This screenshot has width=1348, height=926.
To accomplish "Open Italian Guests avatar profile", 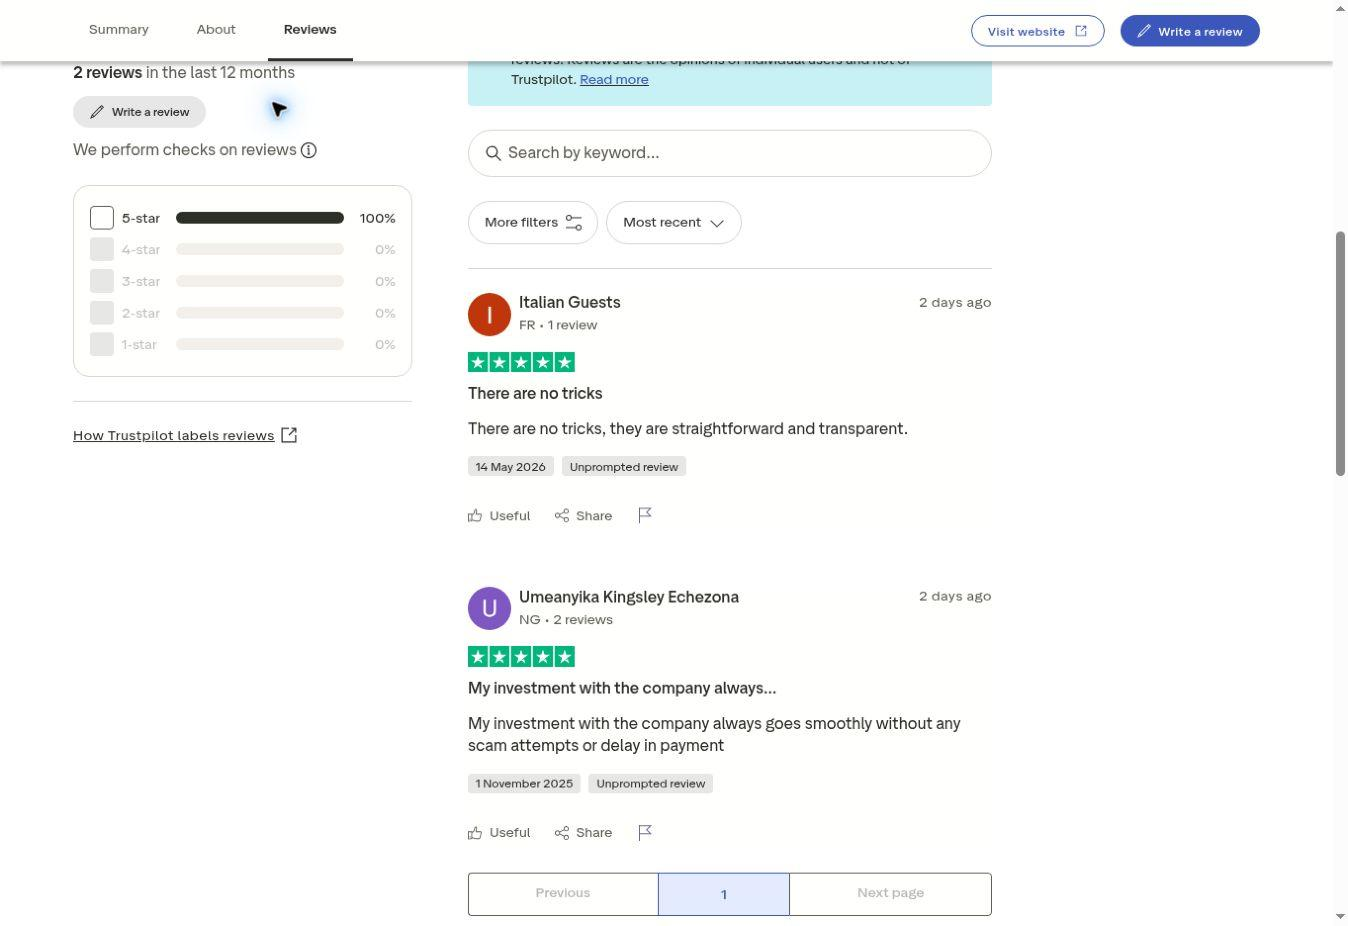I will tap(489, 314).
